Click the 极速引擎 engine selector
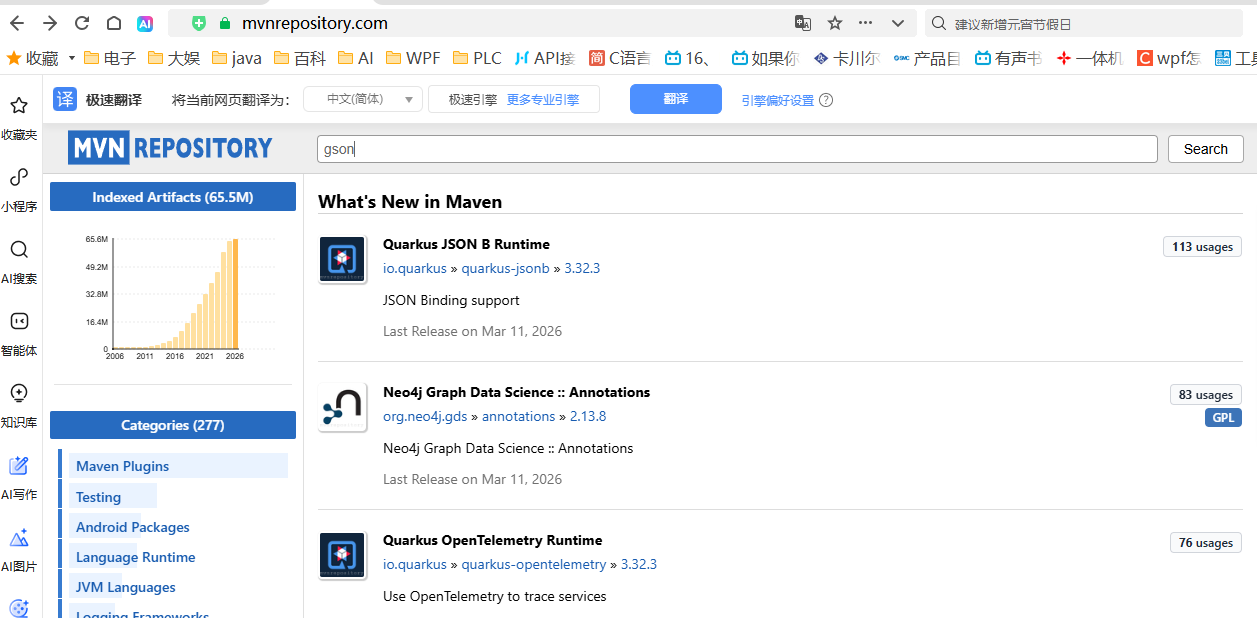This screenshot has width=1257, height=618. click(472, 99)
